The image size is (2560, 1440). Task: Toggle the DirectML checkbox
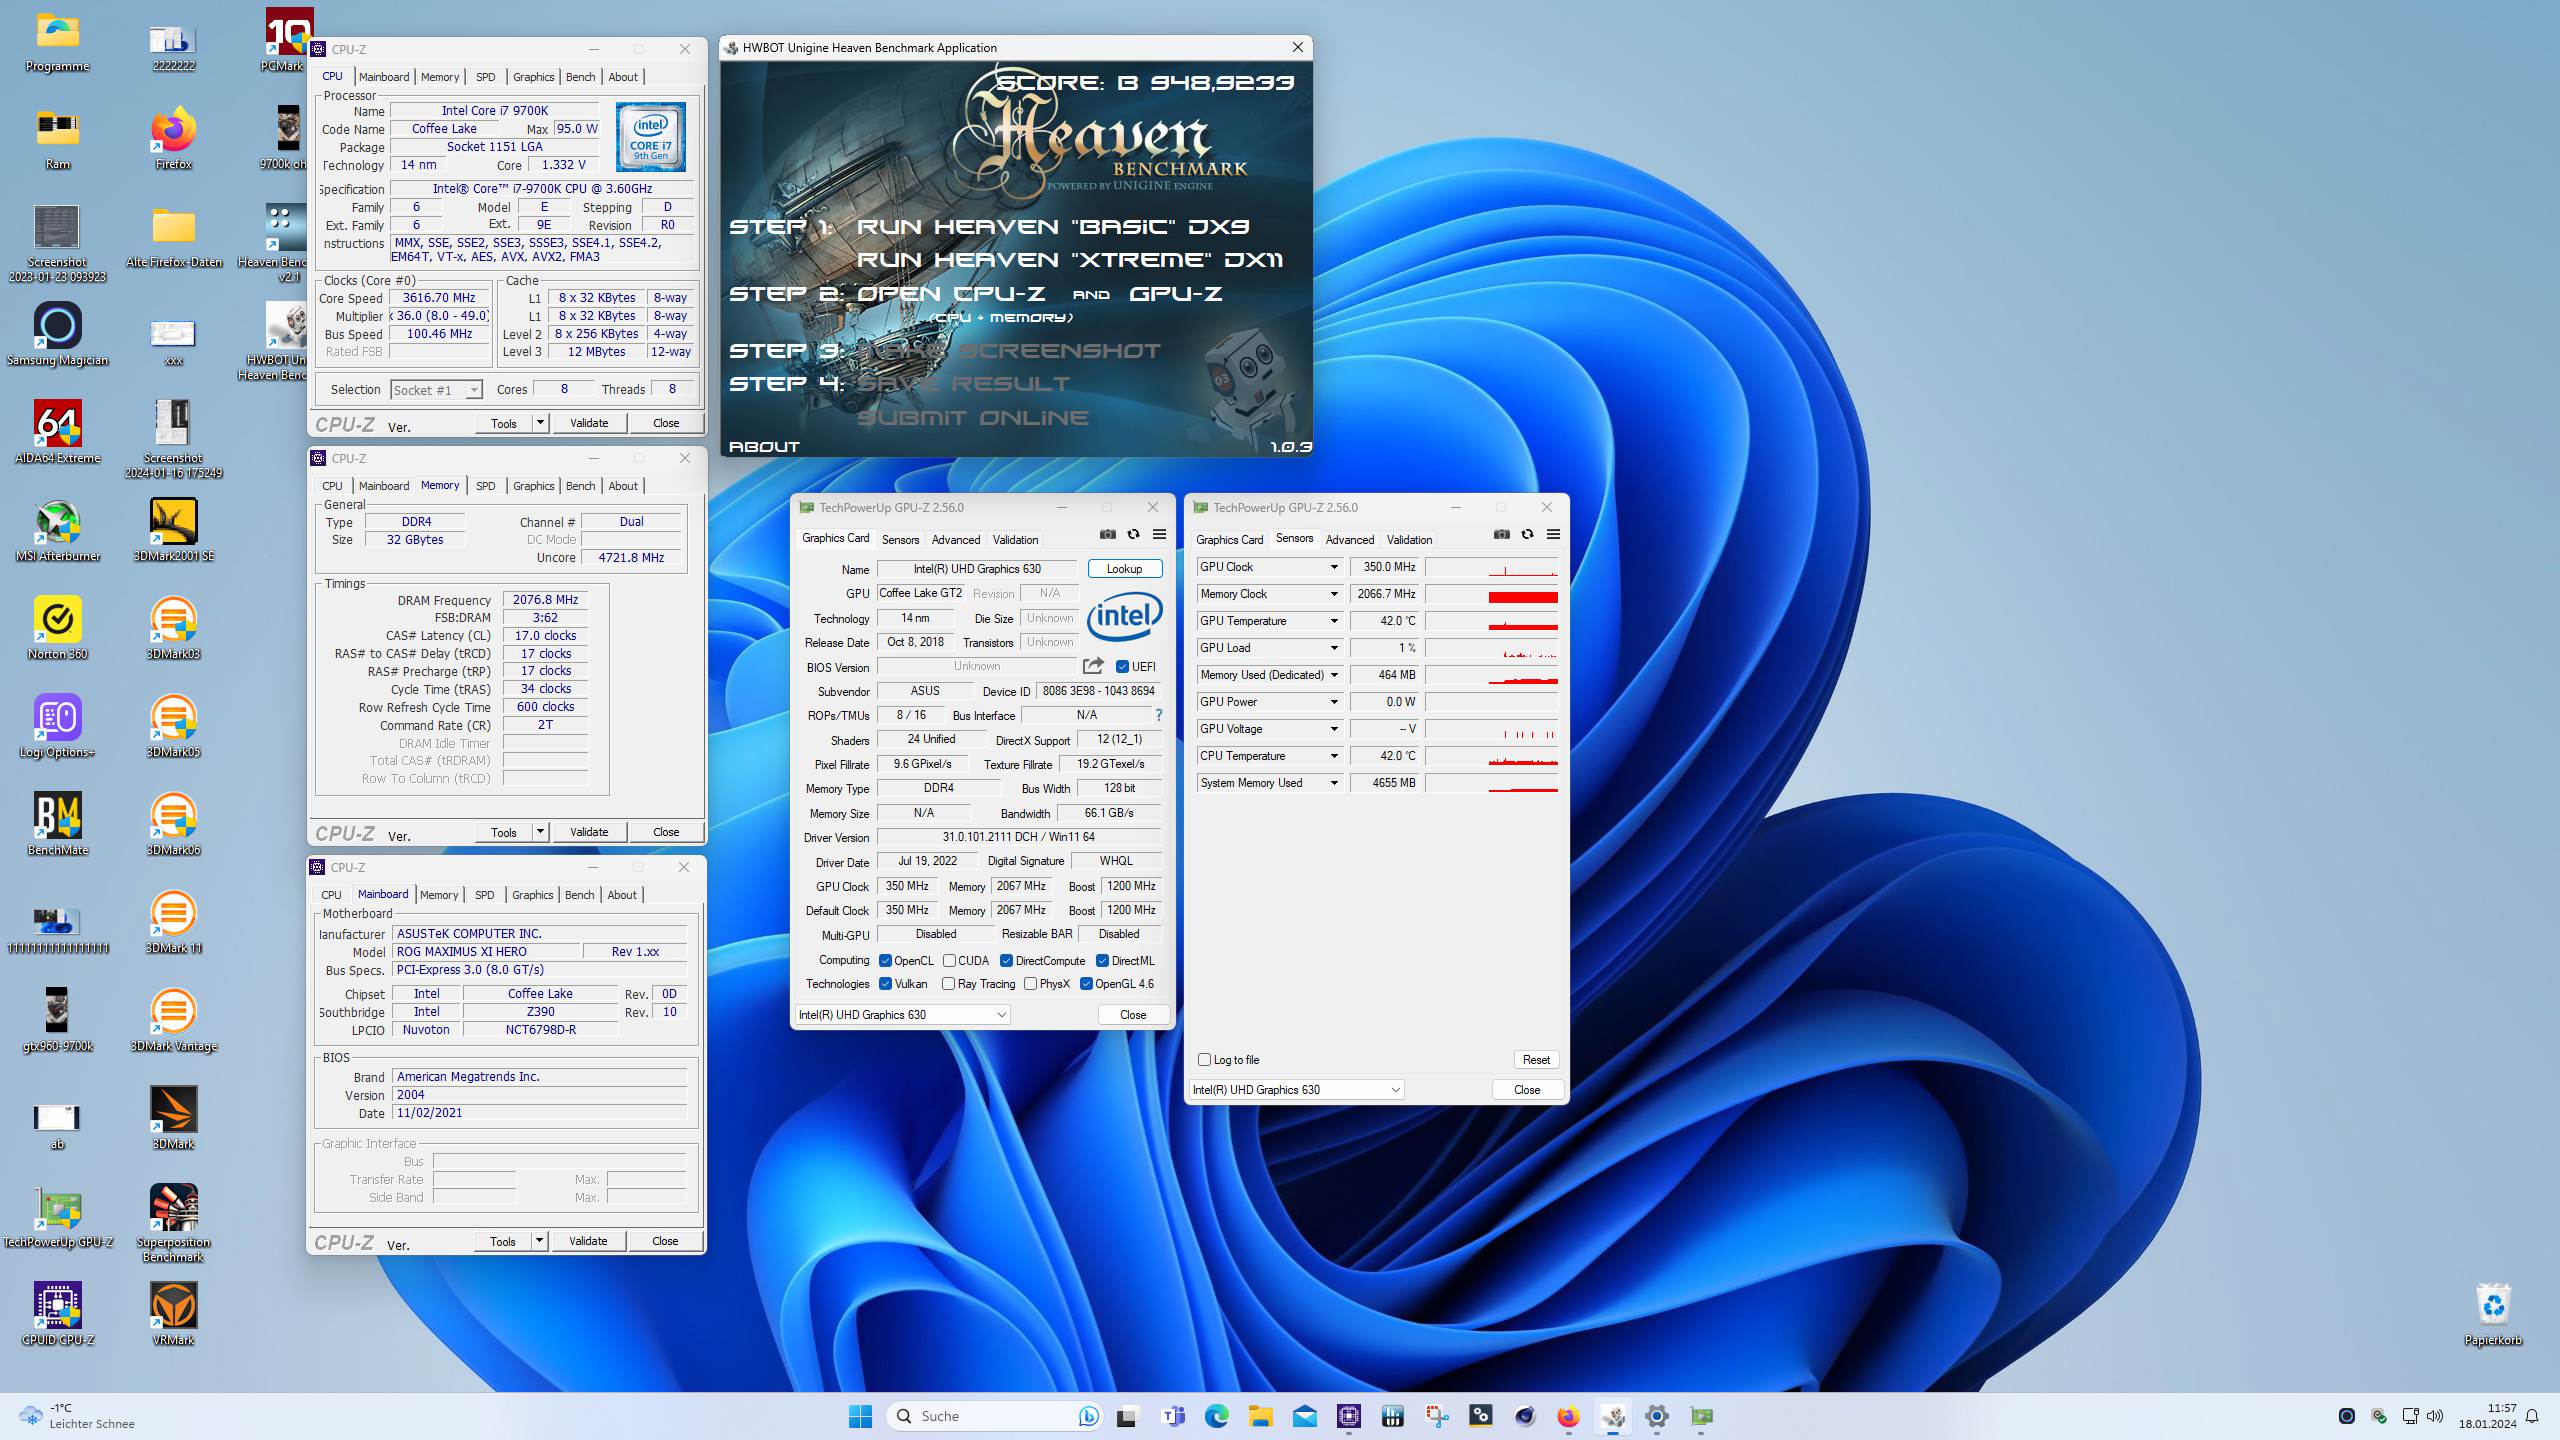coord(1102,961)
